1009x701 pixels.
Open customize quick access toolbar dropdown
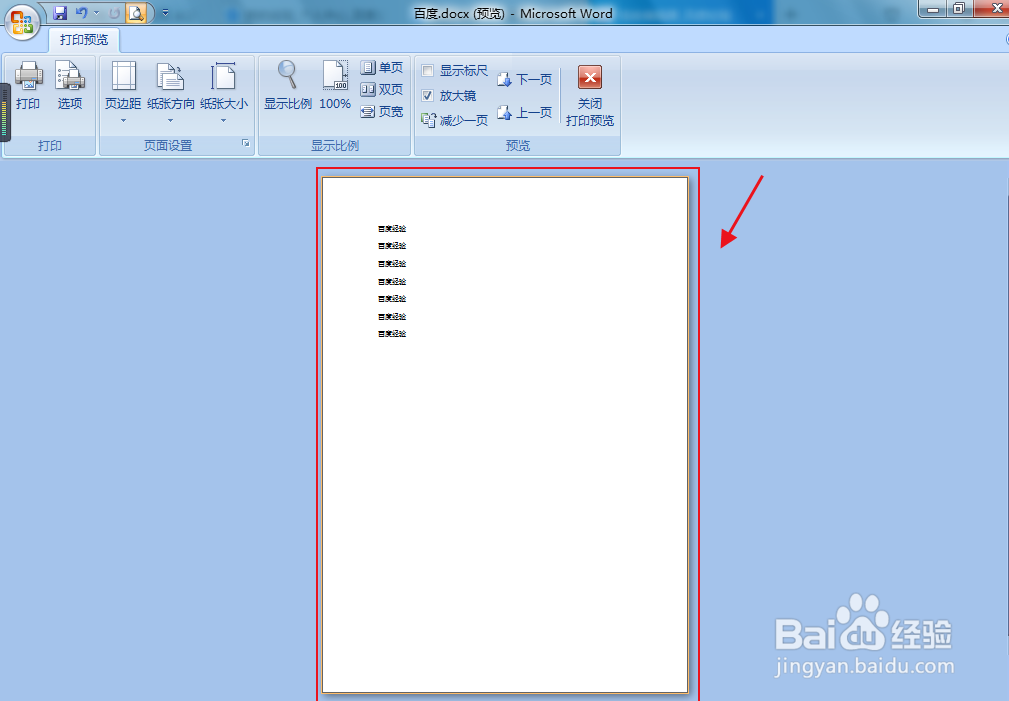click(x=165, y=13)
